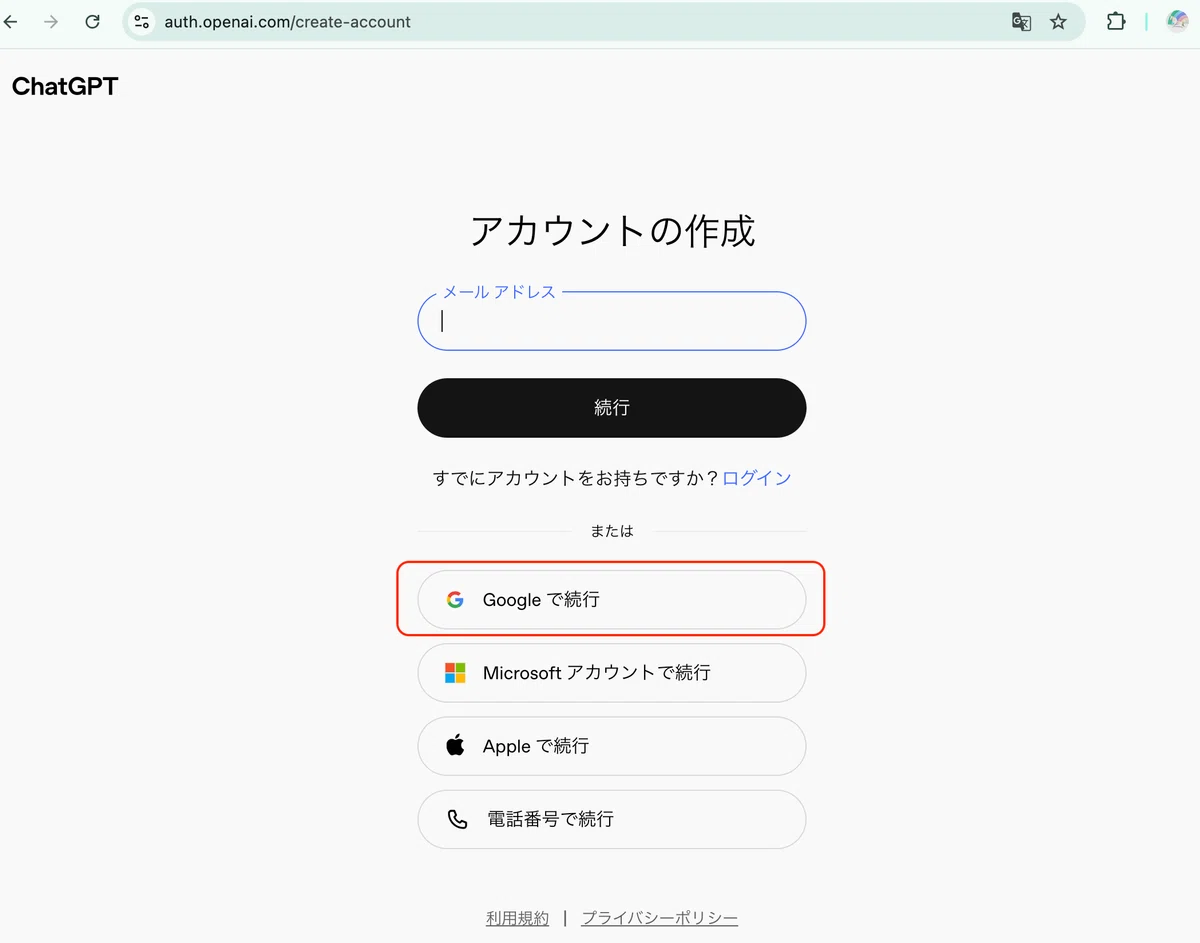Click the すでにアカウントをお持ちですか？ text
The width and height of the screenshot is (1200, 943).
pyautogui.click(x=576, y=478)
